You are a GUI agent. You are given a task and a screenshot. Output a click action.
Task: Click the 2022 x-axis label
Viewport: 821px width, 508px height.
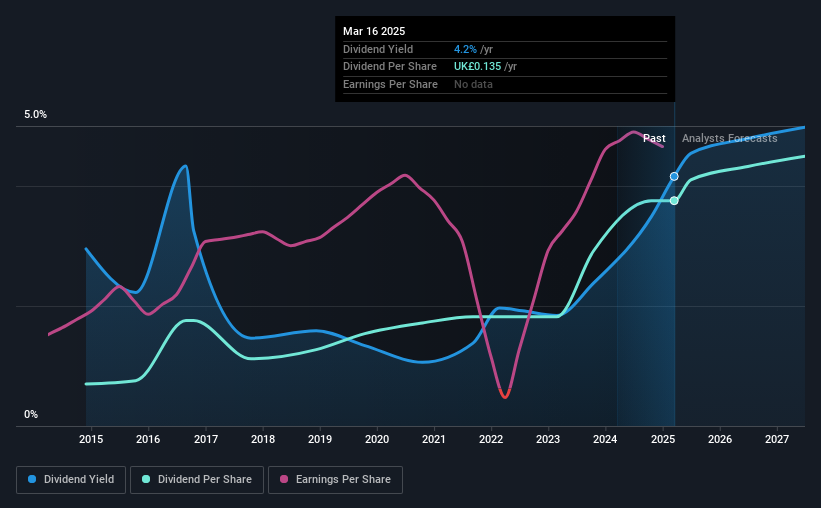491,439
